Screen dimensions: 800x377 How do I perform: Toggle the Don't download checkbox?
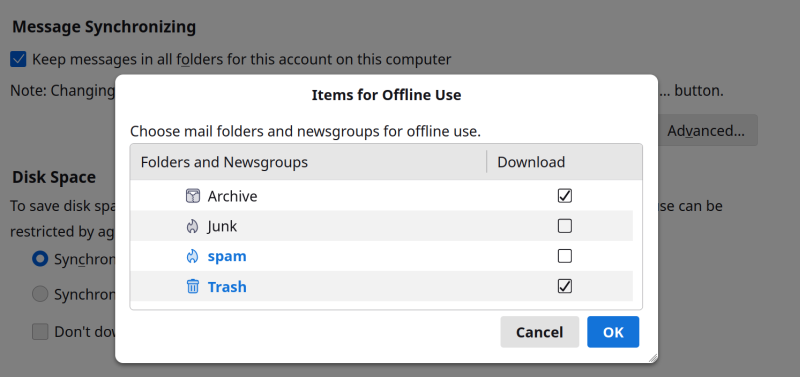pyautogui.click(x=40, y=332)
